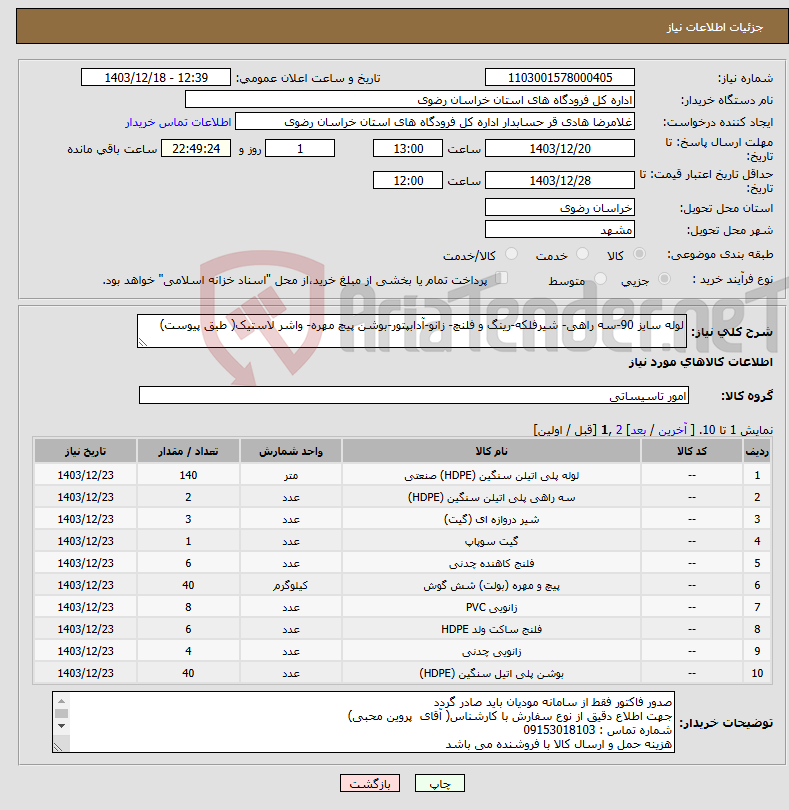The image size is (789, 810).
Task: Click the نام کالا column header
Action: (491, 451)
